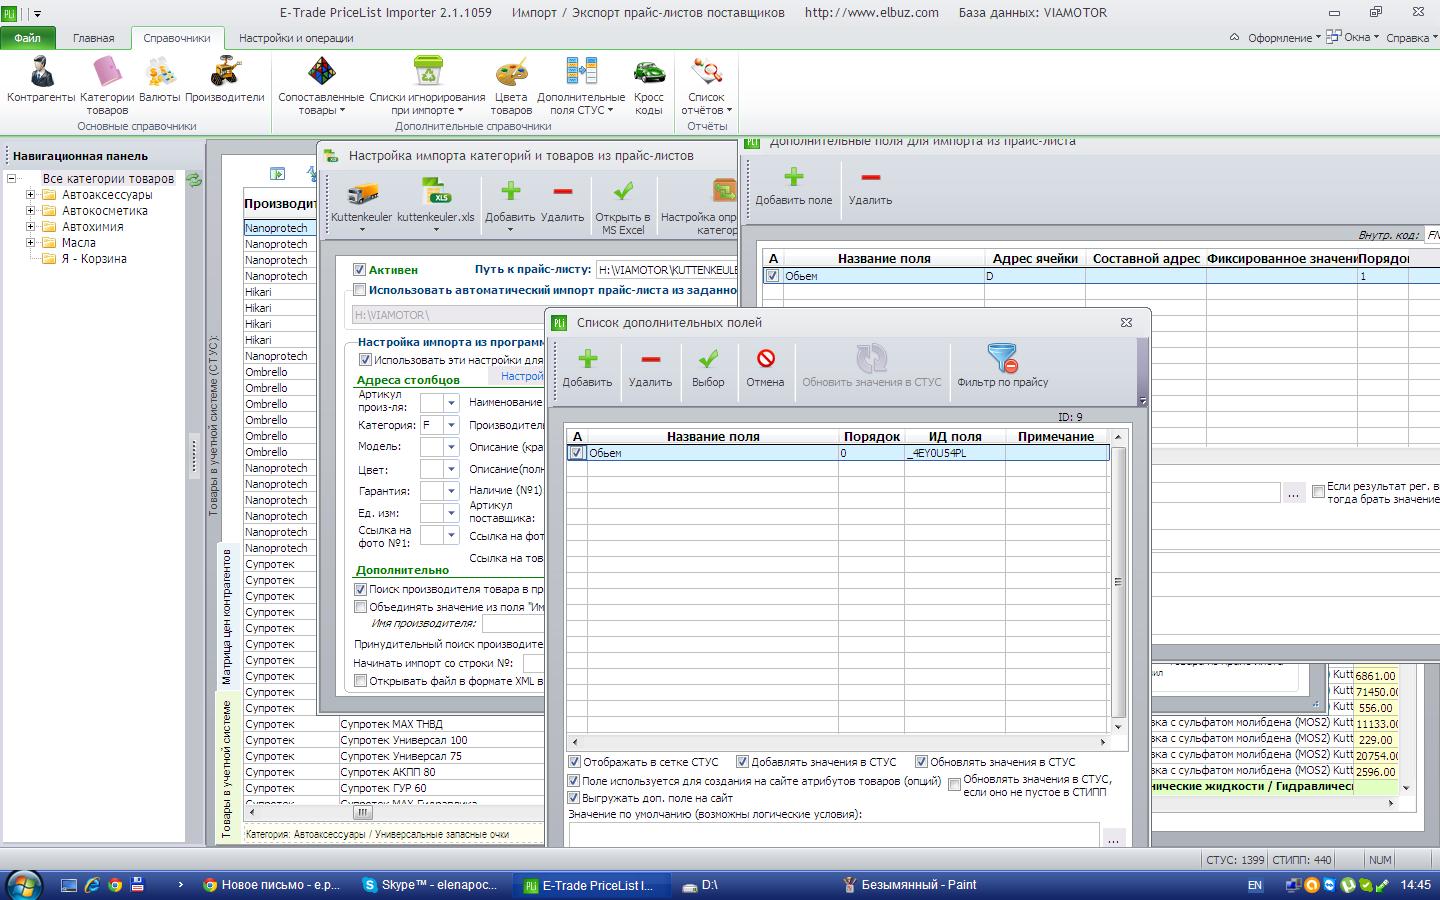Screen dimensions: 1440x900
Task: Open Кросс коды in the ribbon
Action: click(649, 84)
